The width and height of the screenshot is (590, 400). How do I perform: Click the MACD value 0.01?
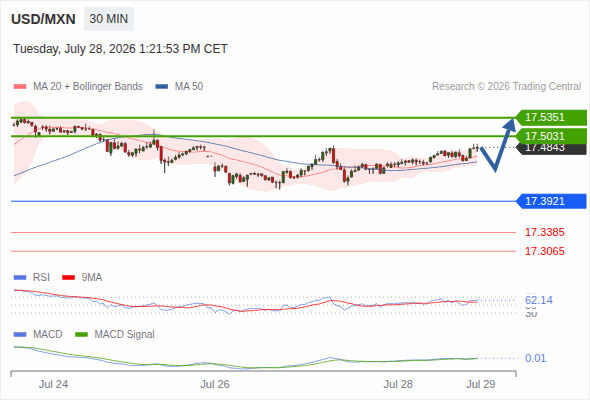pos(535,358)
